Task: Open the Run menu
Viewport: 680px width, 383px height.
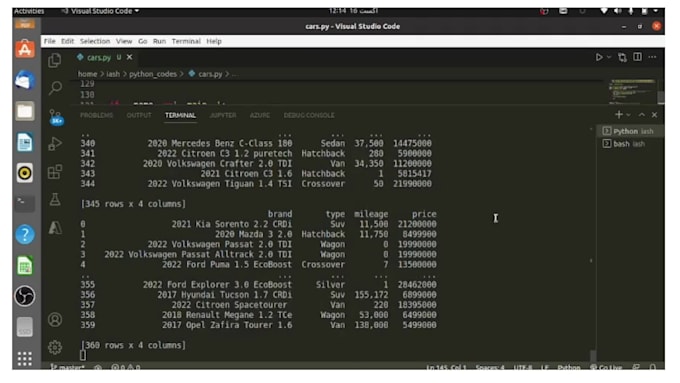Action: (x=159, y=41)
